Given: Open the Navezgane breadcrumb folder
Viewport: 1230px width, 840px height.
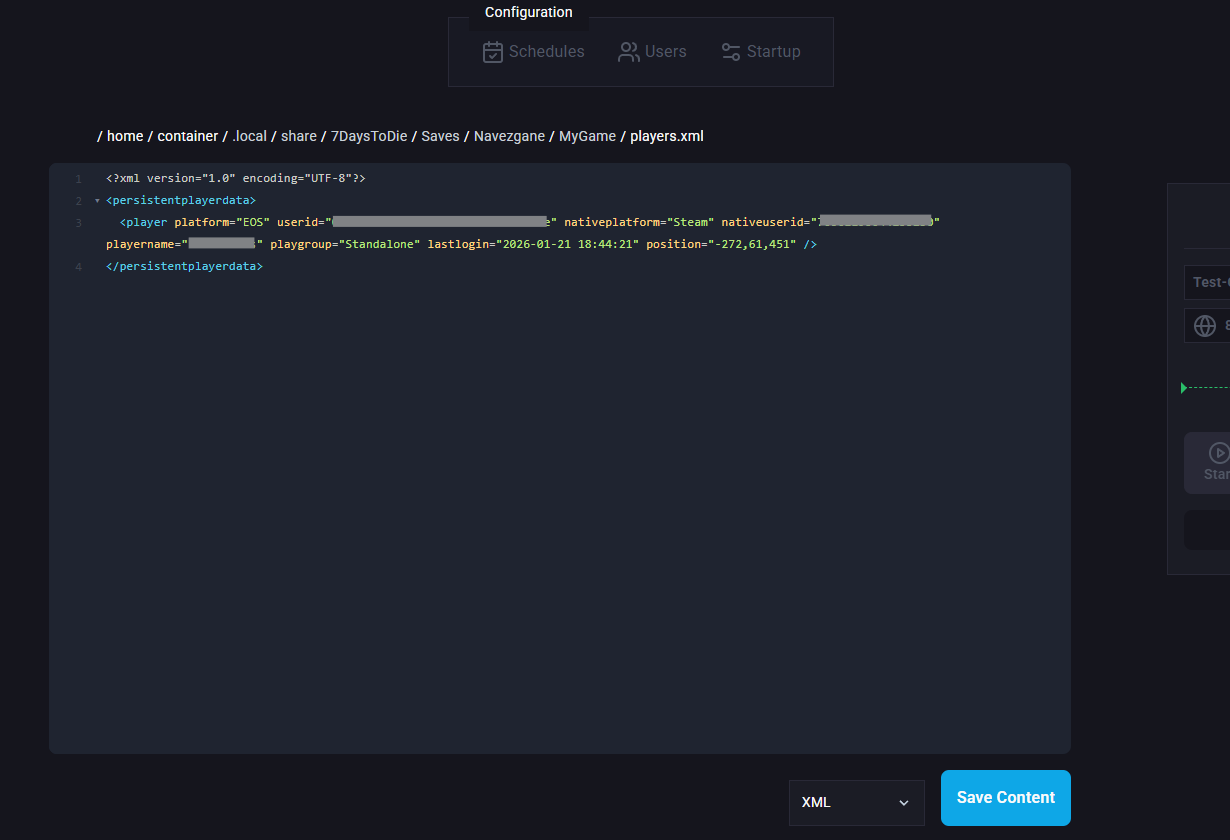Looking at the screenshot, I should (x=509, y=136).
